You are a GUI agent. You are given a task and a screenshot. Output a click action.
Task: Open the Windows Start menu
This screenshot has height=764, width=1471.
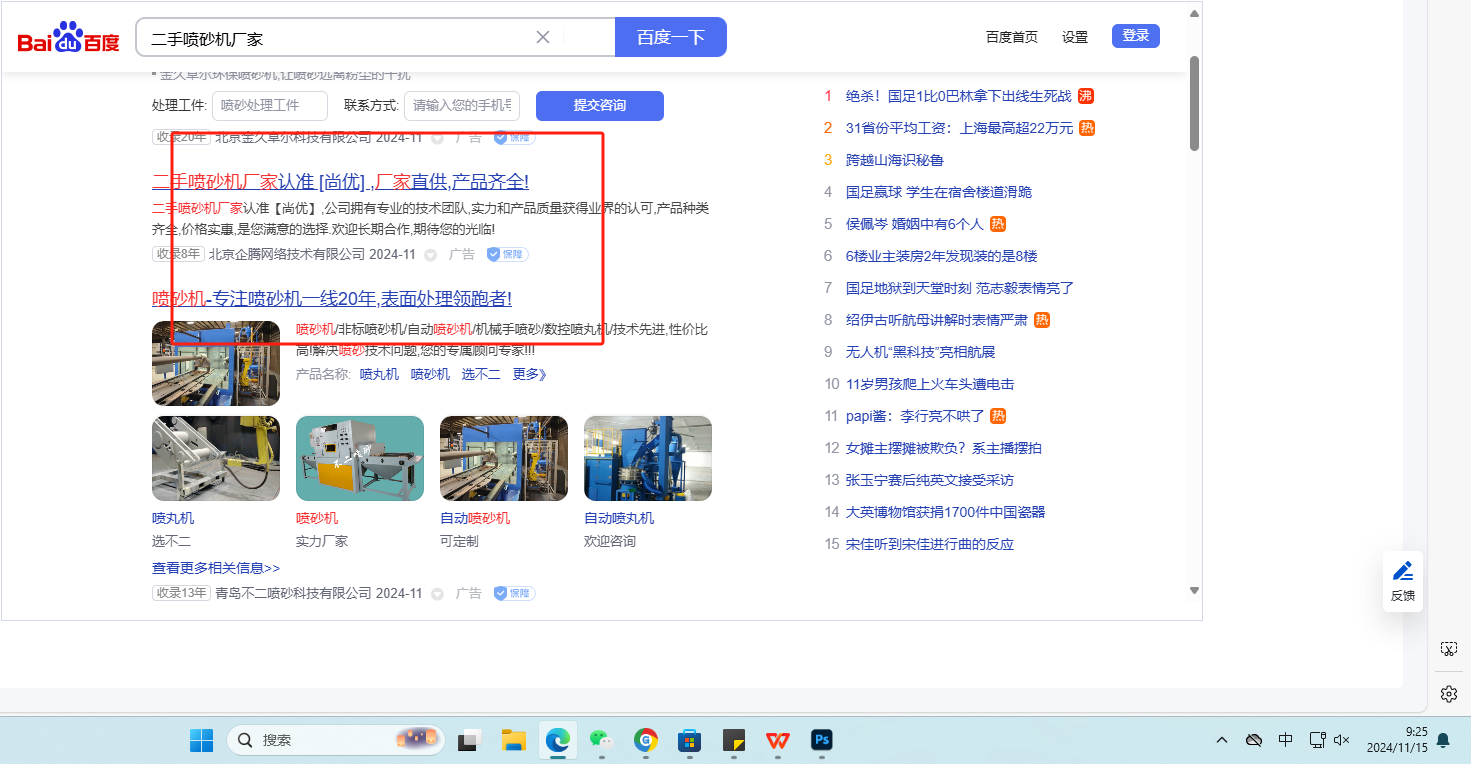[x=201, y=740]
